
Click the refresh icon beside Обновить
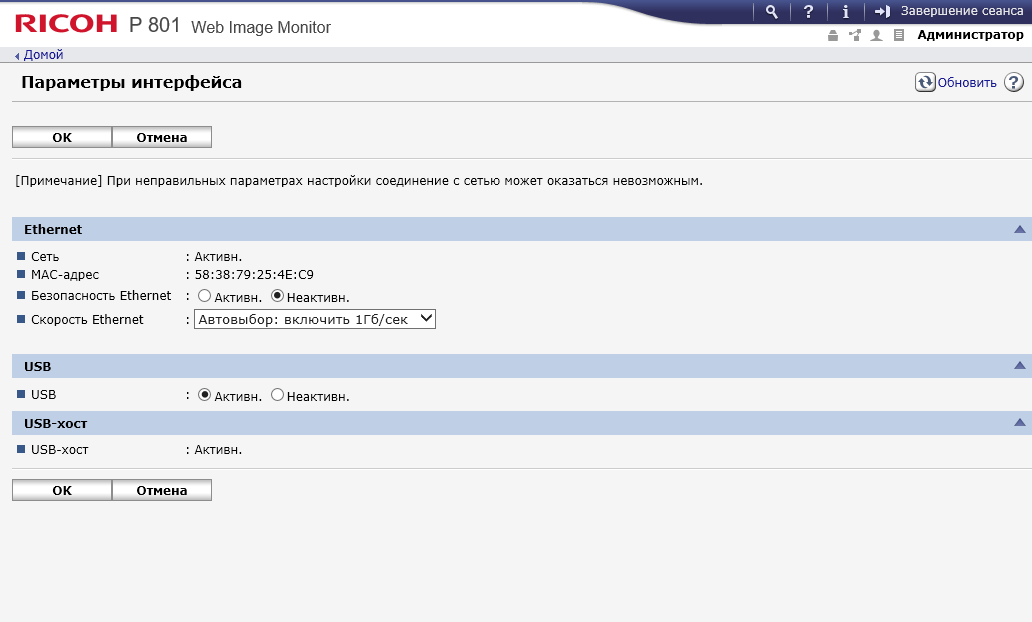pyautogui.click(x=925, y=83)
